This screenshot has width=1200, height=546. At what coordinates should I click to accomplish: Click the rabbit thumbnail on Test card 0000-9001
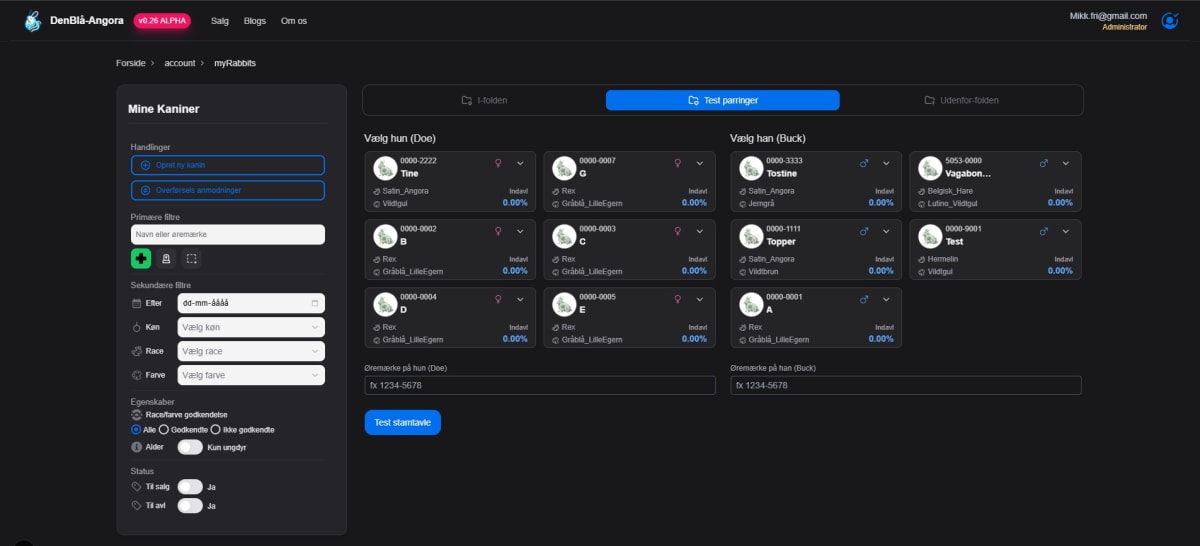click(930, 236)
